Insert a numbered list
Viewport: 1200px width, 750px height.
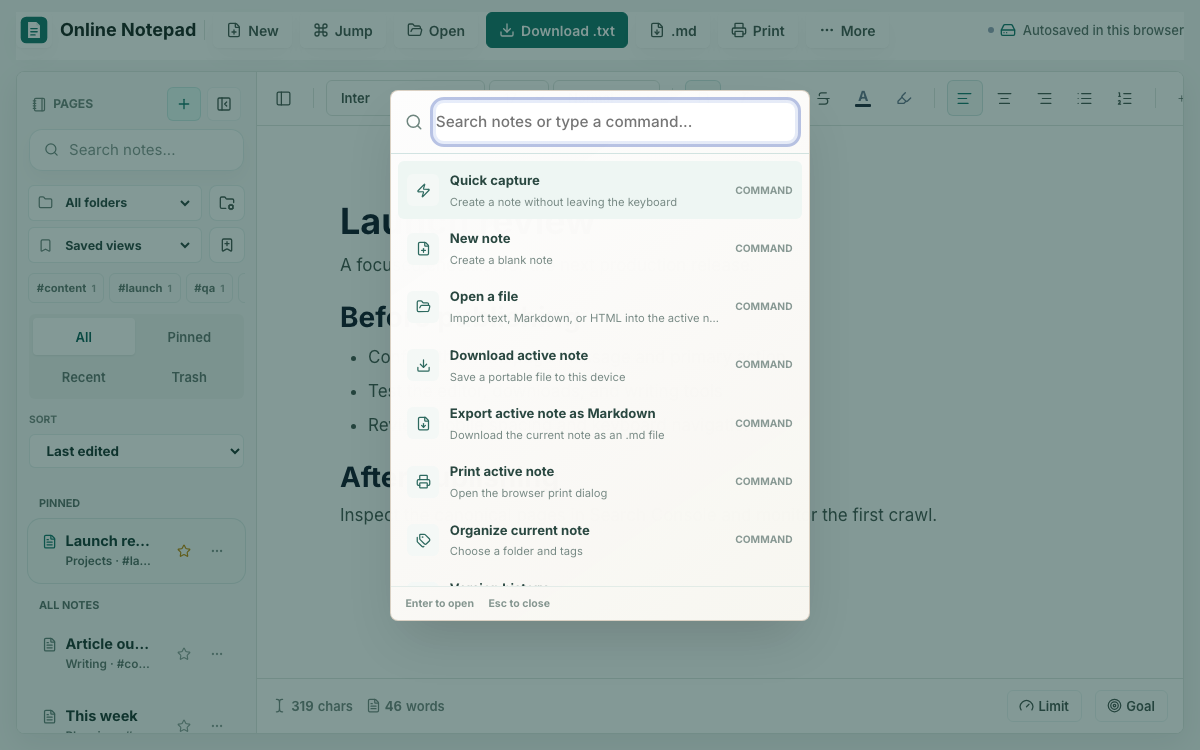click(x=1125, y=98)
